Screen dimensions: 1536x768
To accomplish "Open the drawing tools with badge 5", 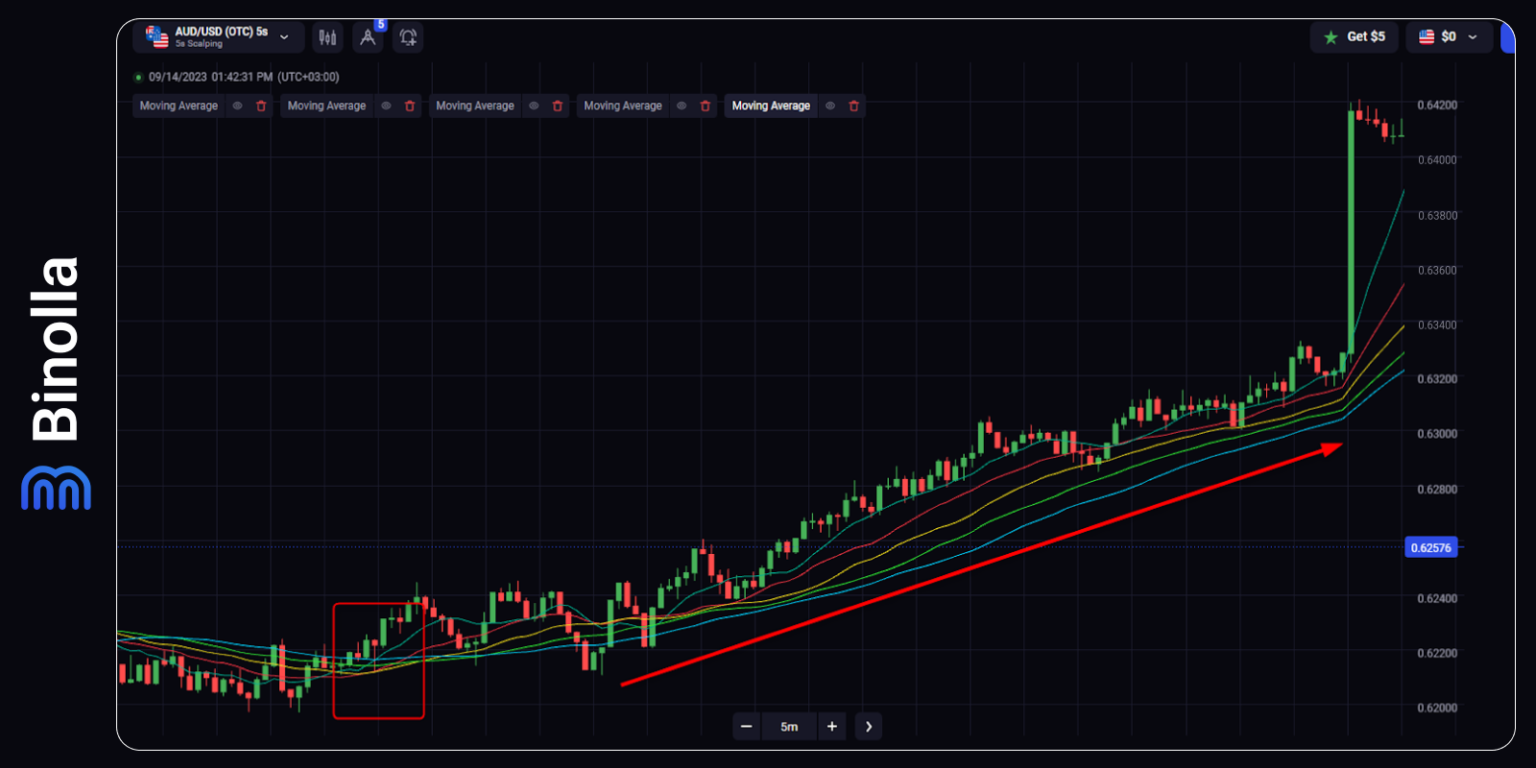I will [367, 36].
